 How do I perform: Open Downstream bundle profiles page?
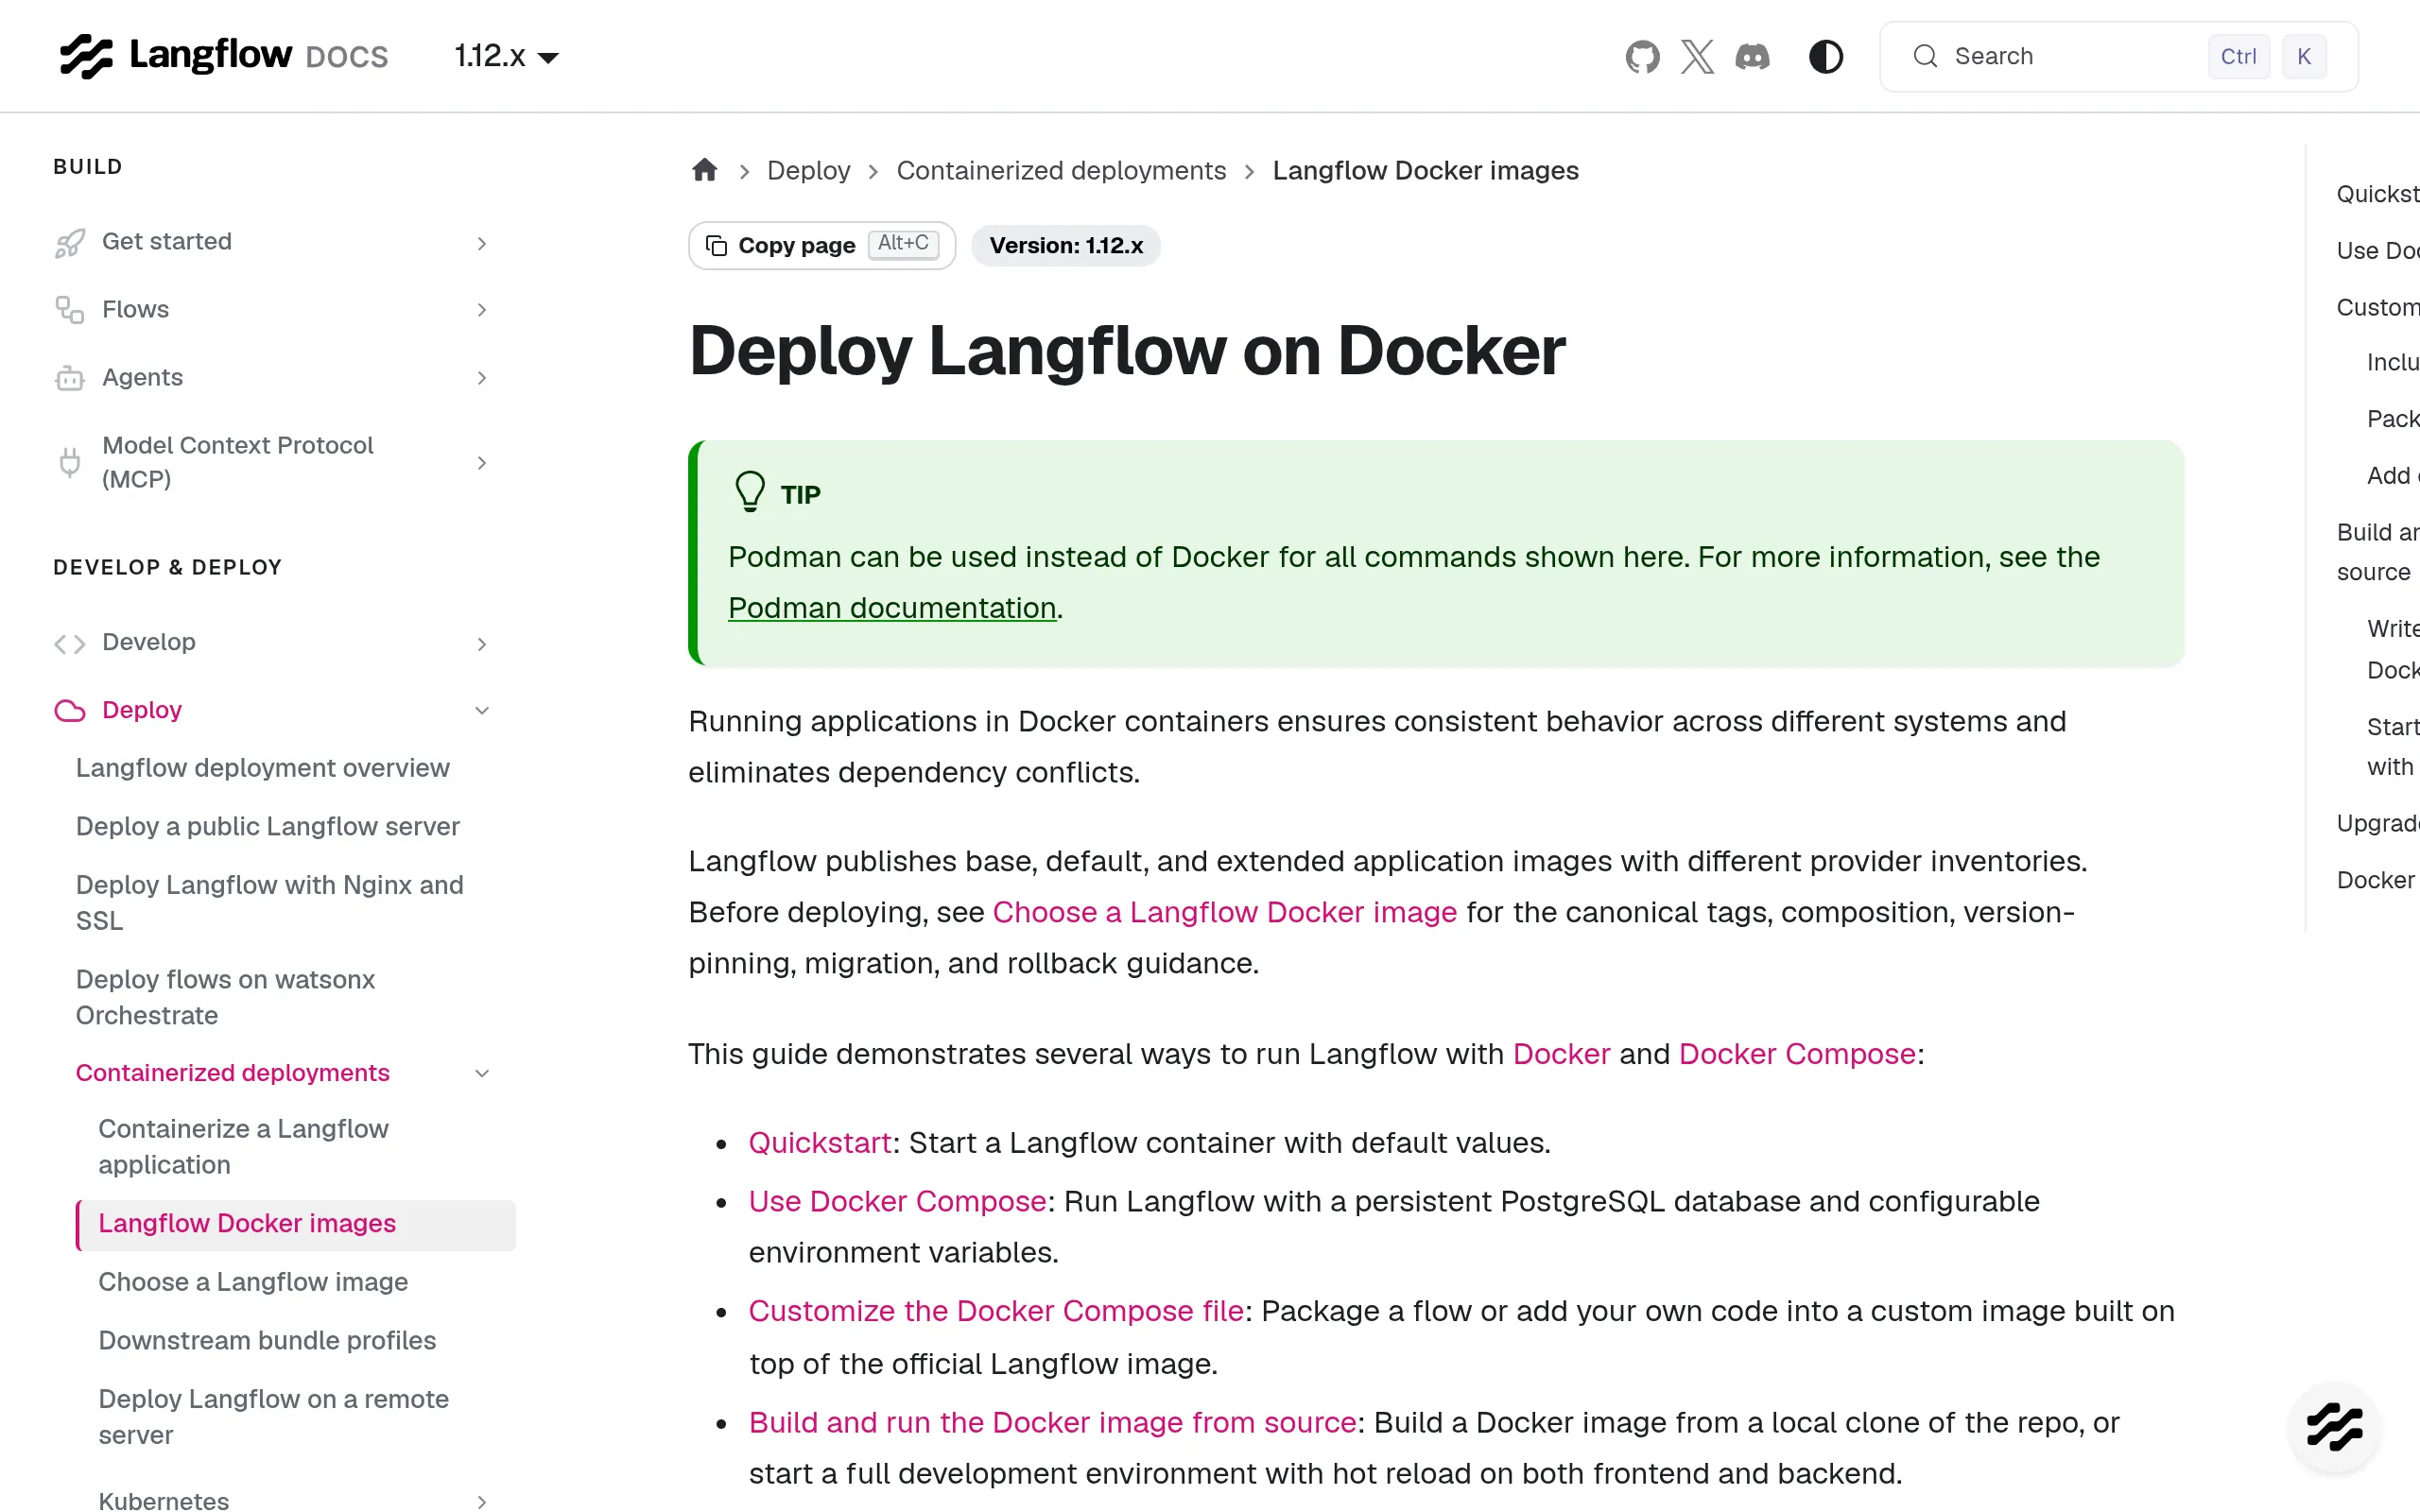pos(267,1341)
